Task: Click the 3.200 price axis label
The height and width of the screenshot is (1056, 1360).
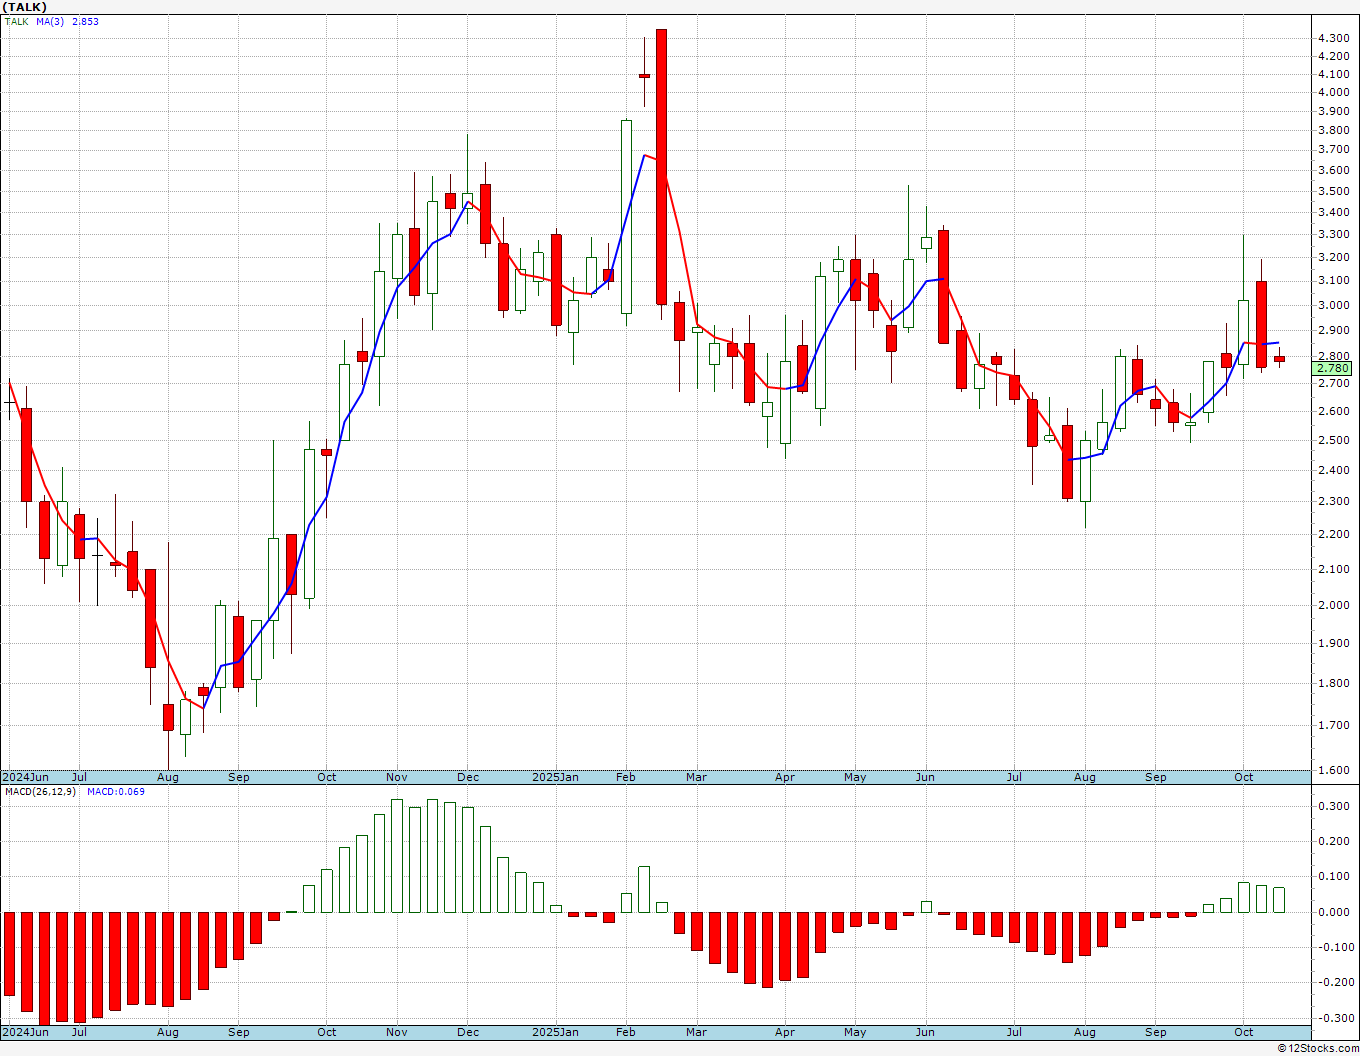Action: point(1334,257)
